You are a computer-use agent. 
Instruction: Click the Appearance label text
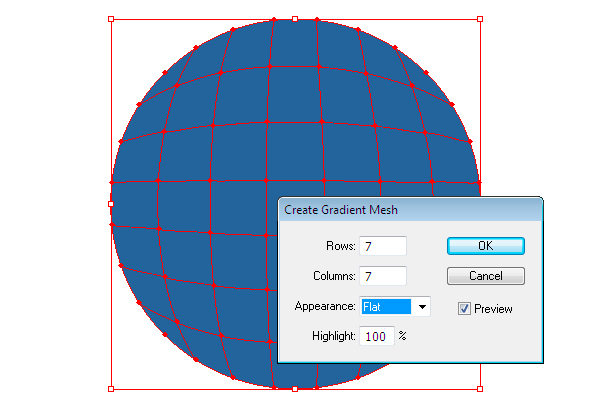(325, 306)
